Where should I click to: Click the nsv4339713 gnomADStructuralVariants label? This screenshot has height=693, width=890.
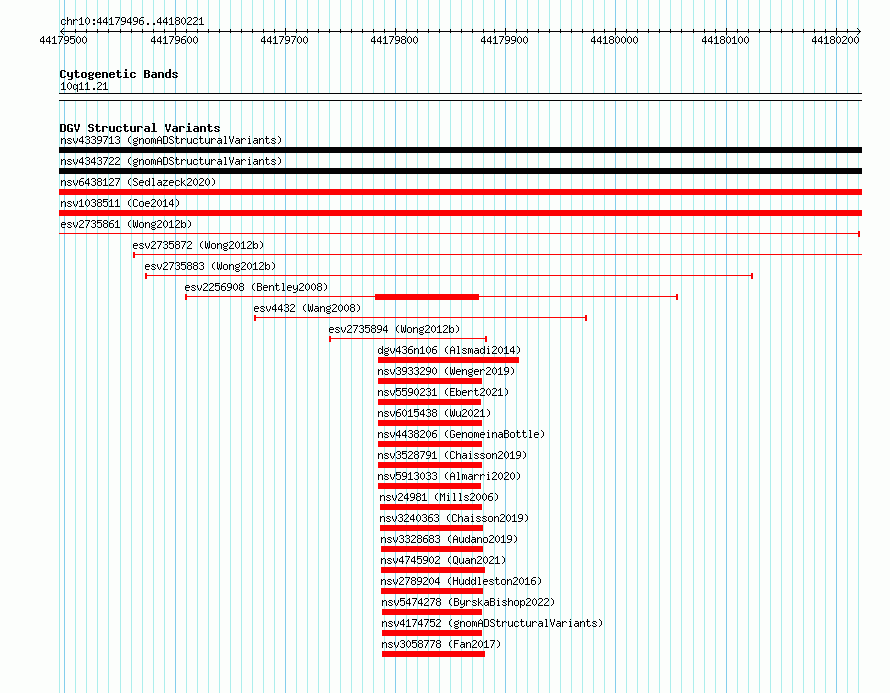click(171, 140)
